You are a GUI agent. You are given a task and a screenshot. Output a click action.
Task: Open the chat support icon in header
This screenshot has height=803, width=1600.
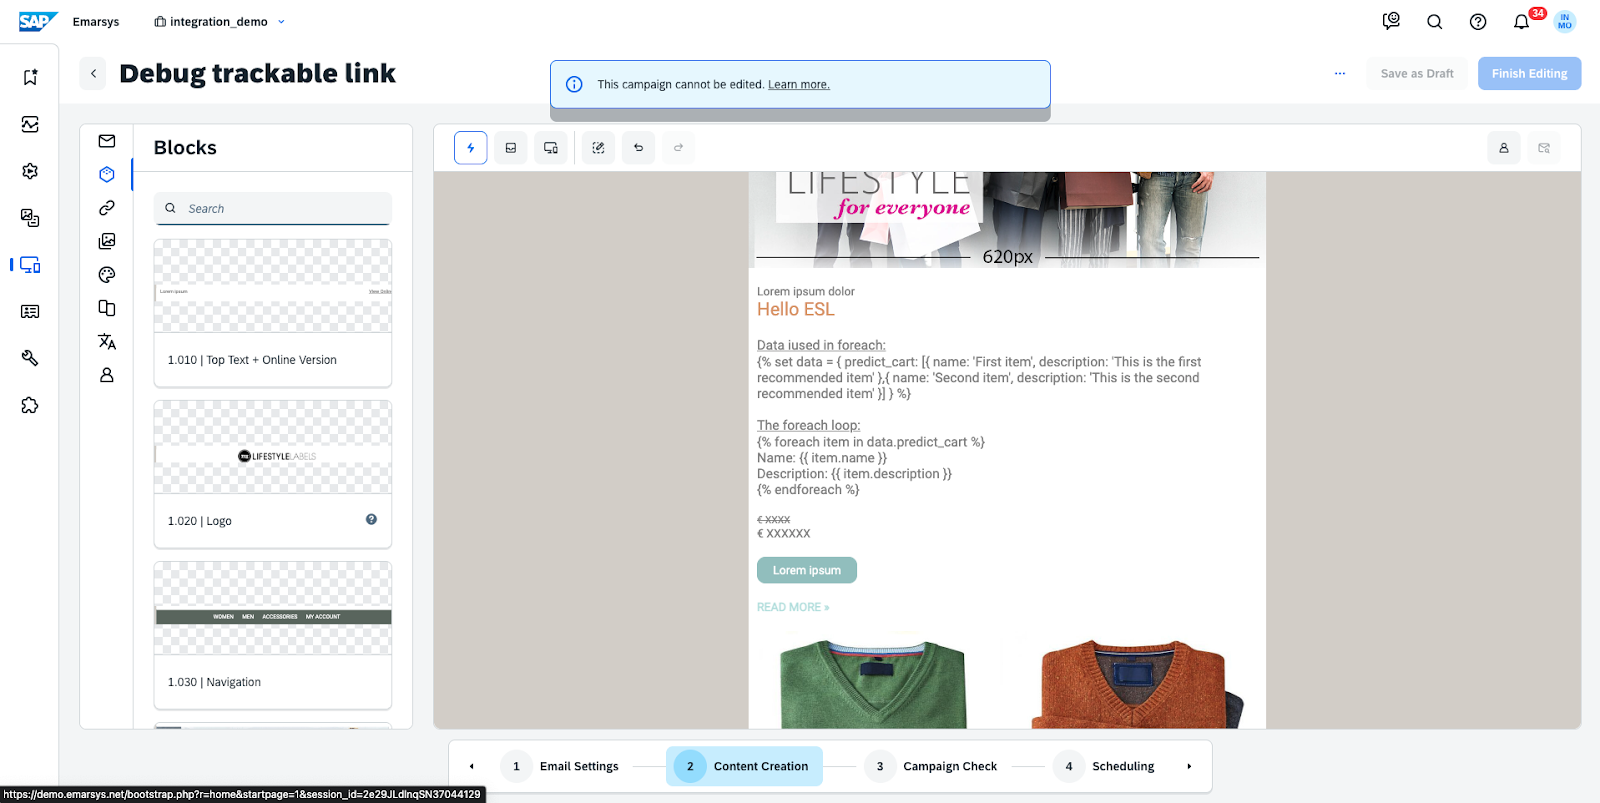pyautogui.click(x=1391, y=21)
